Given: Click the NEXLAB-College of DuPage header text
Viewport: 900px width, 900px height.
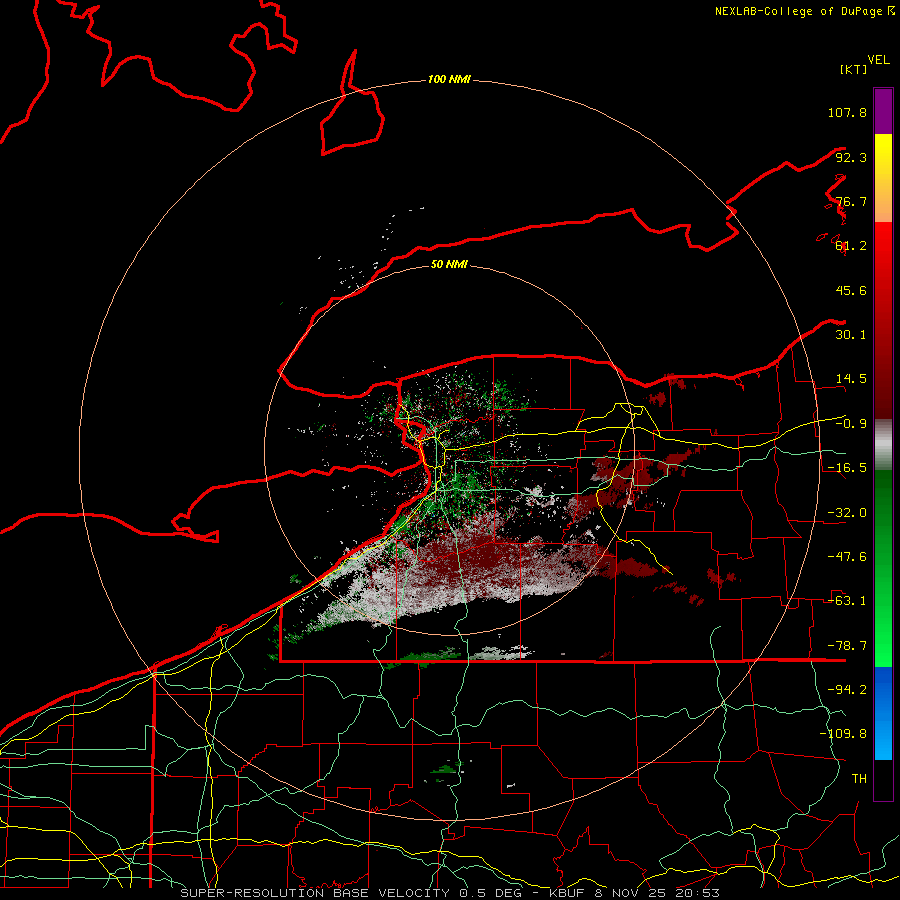Looking at the screenshot, I should (x=804, y=11).
